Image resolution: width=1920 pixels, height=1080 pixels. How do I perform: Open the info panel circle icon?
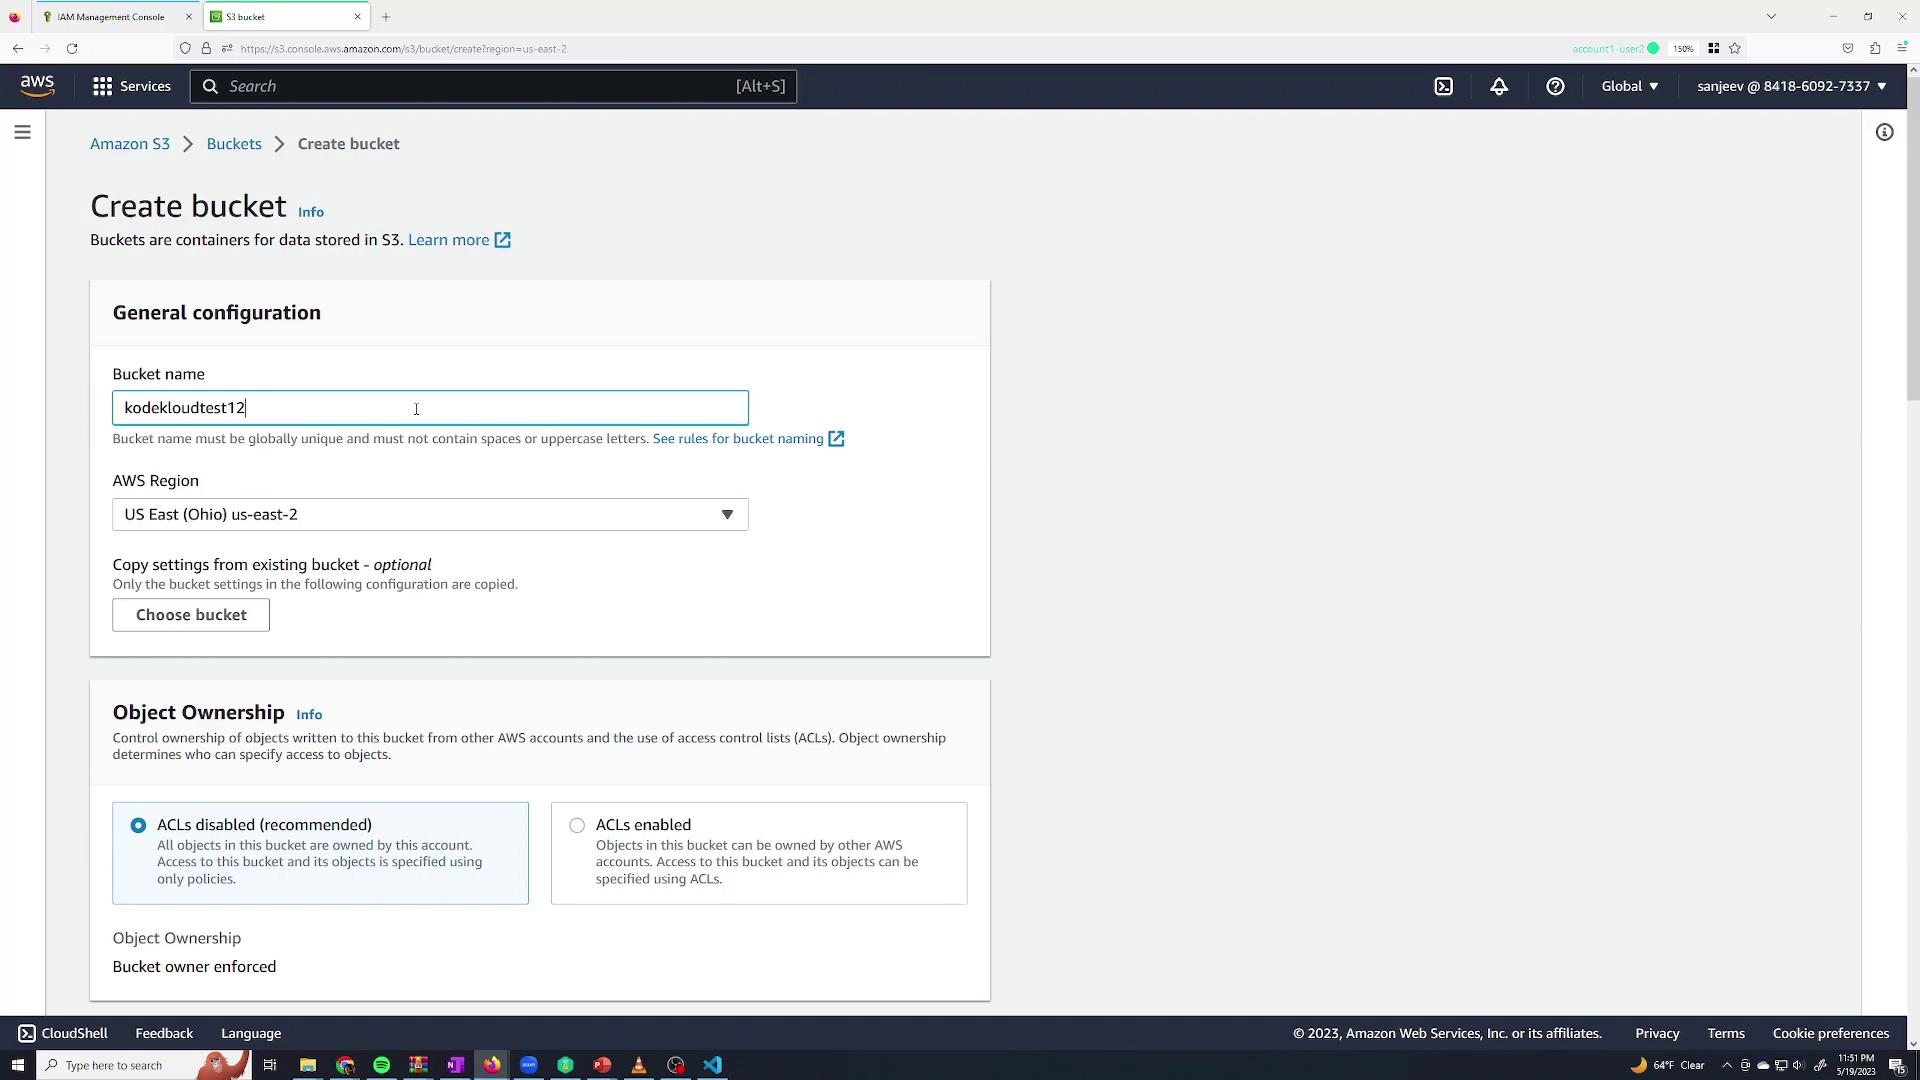(1884, 132)
